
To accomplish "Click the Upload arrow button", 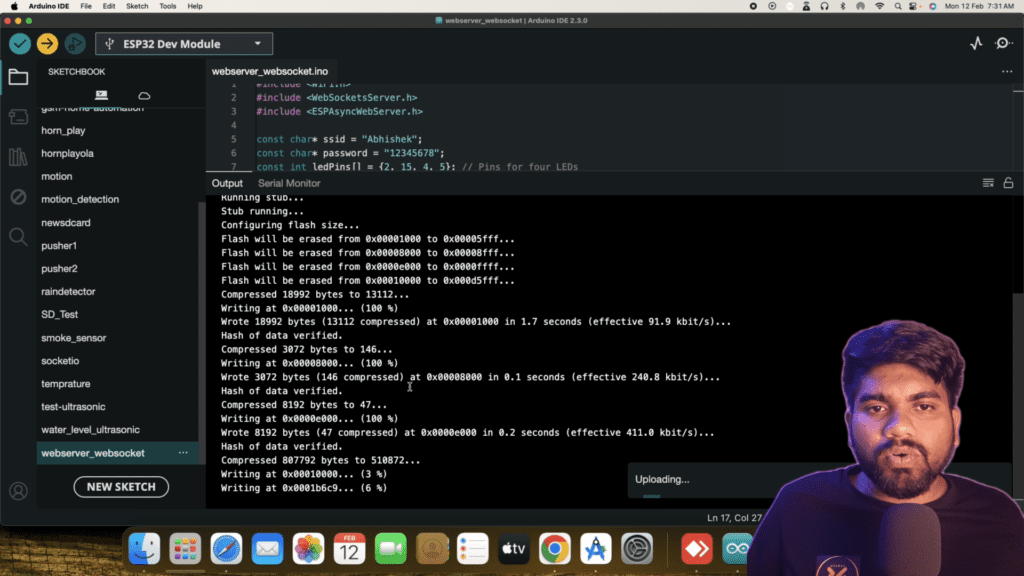I will coord(47,44).
